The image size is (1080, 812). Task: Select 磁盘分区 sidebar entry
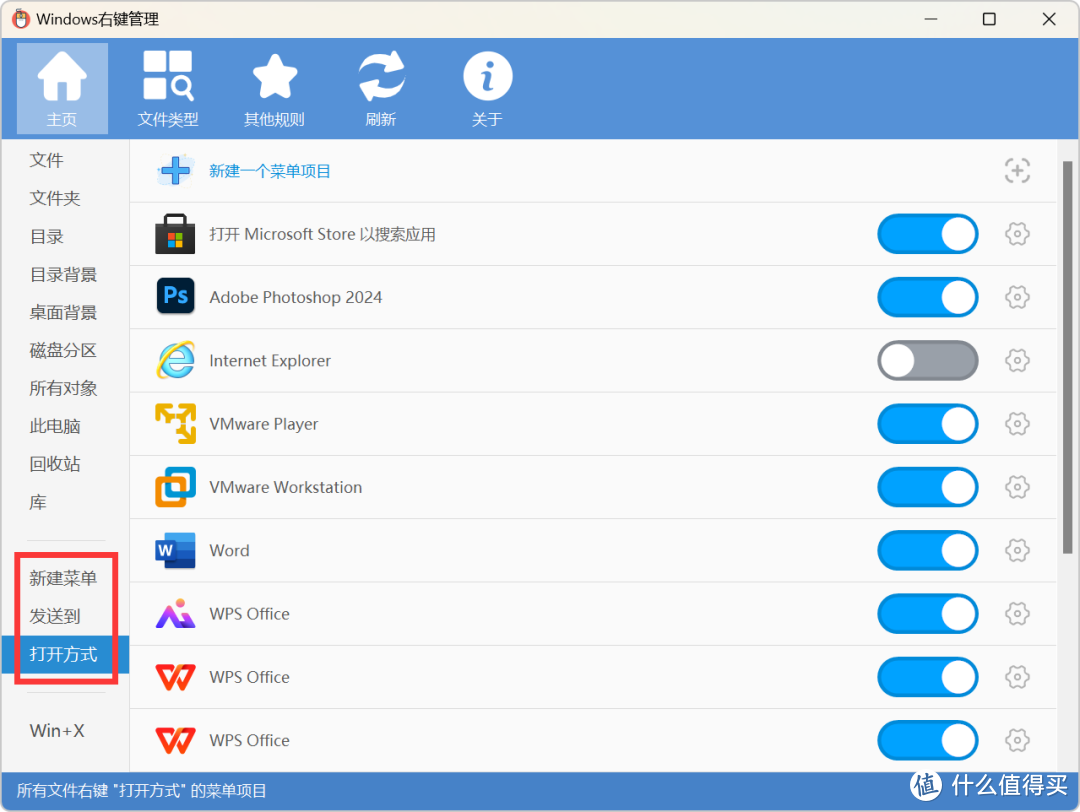tap(63, 351)
